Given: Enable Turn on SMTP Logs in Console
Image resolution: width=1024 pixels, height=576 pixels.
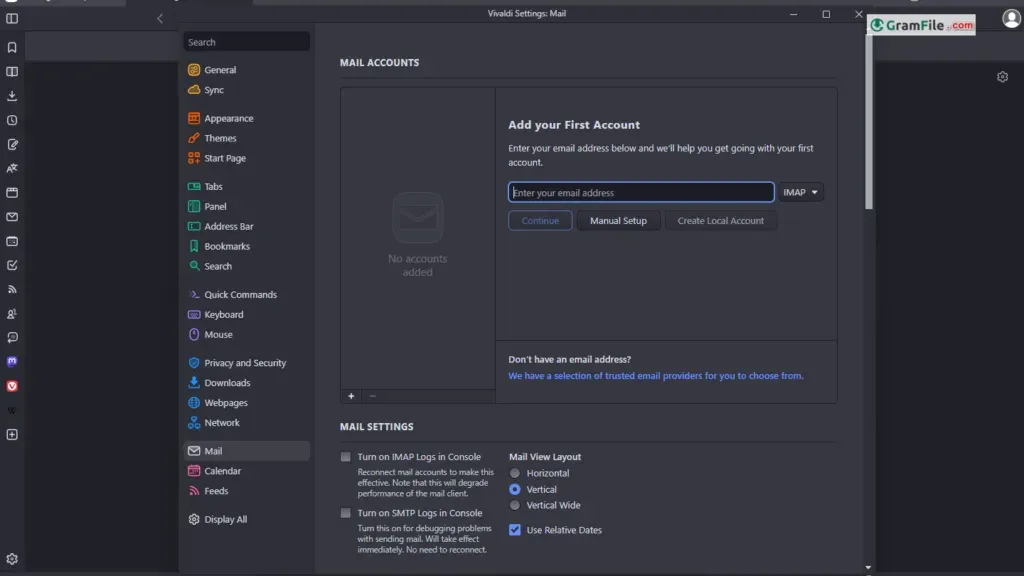Looking at the screenshot, I should click(345, 513).
